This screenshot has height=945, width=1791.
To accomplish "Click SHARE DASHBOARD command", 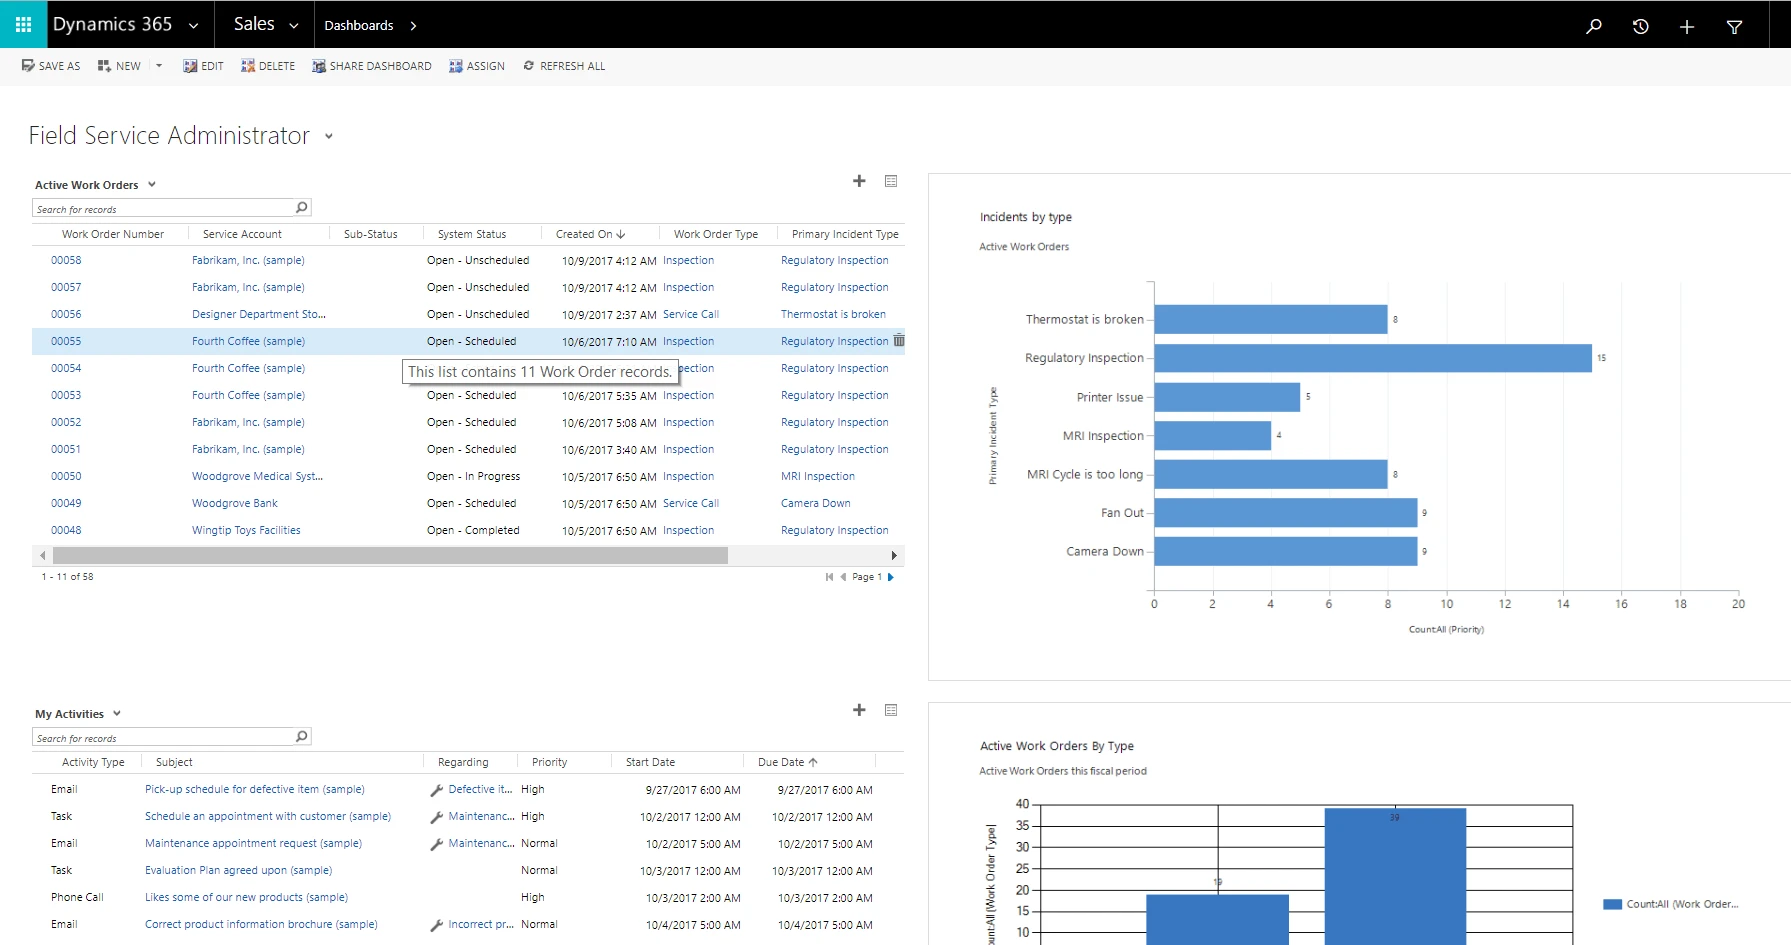I will [372, 66].
